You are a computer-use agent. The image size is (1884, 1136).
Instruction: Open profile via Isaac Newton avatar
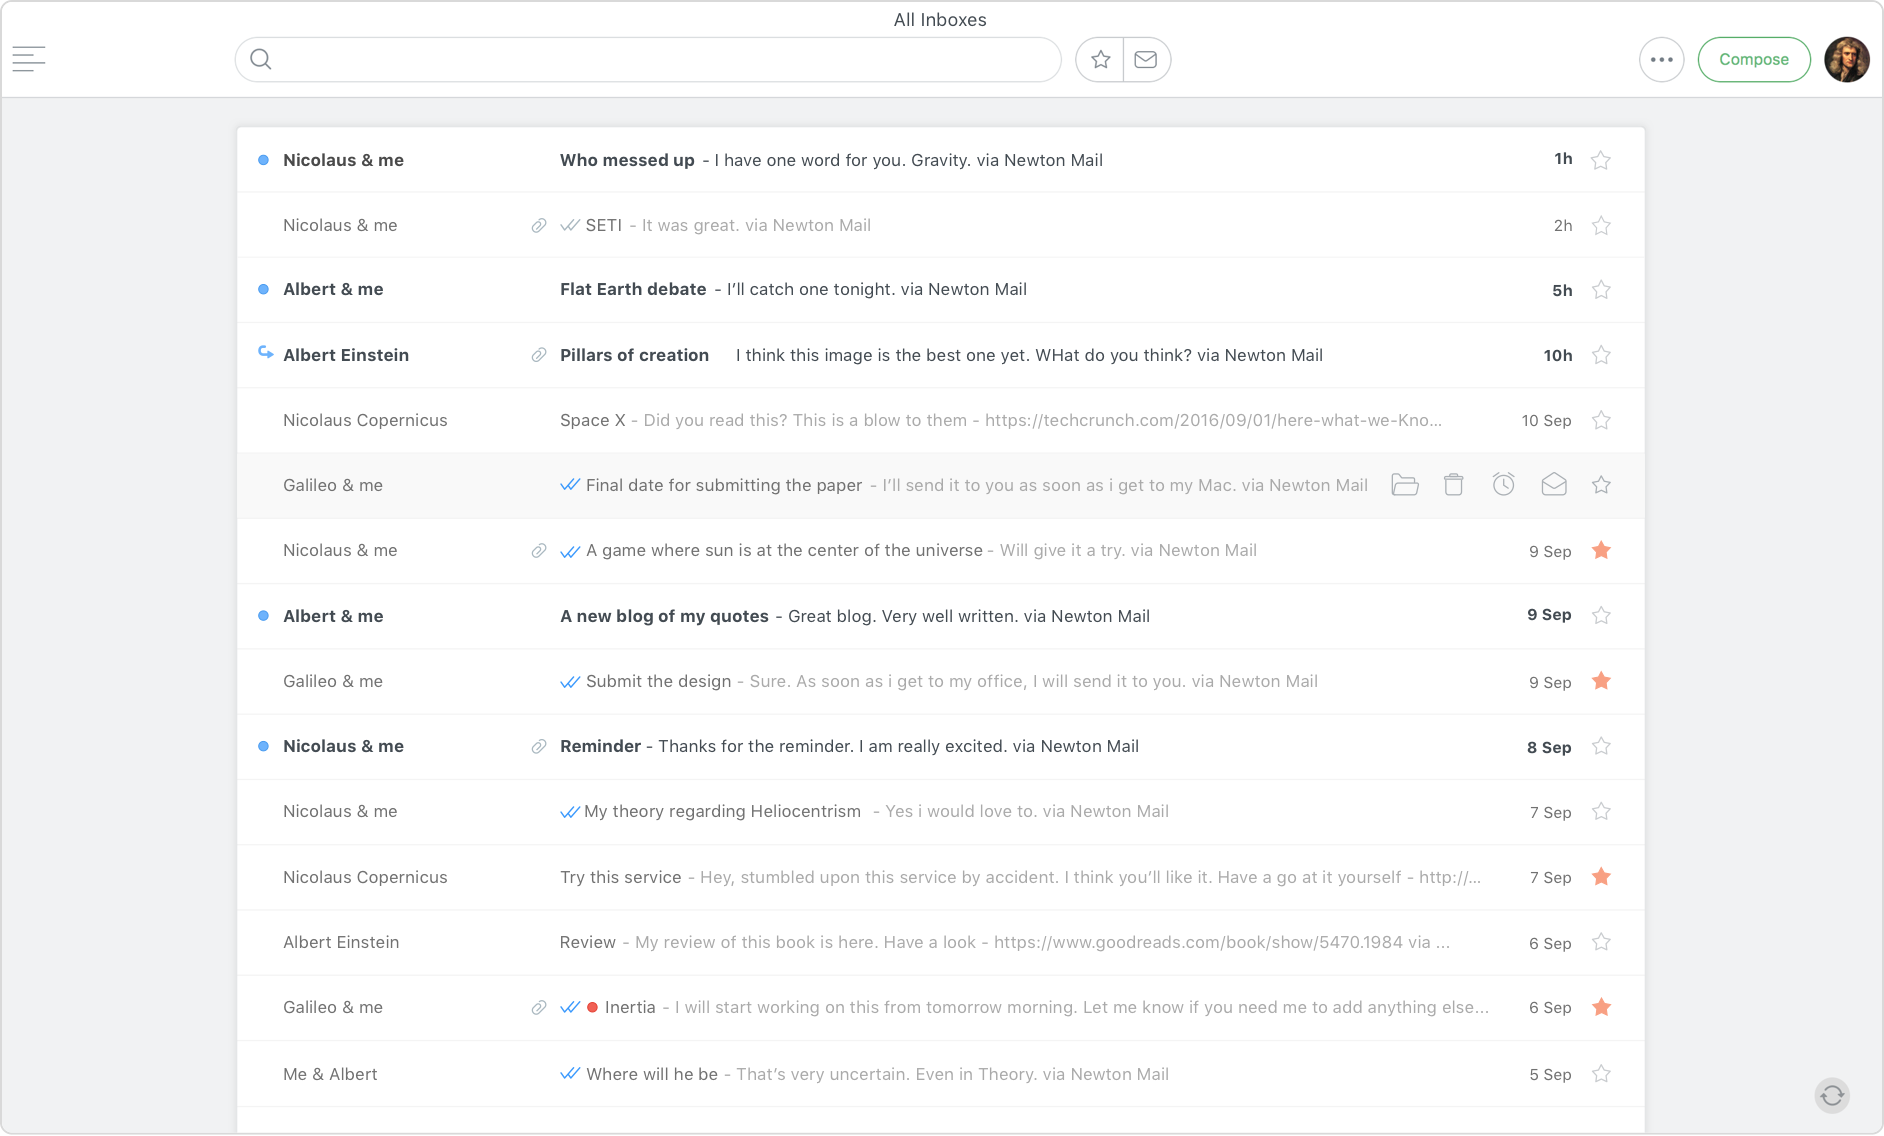(1848, 59)
